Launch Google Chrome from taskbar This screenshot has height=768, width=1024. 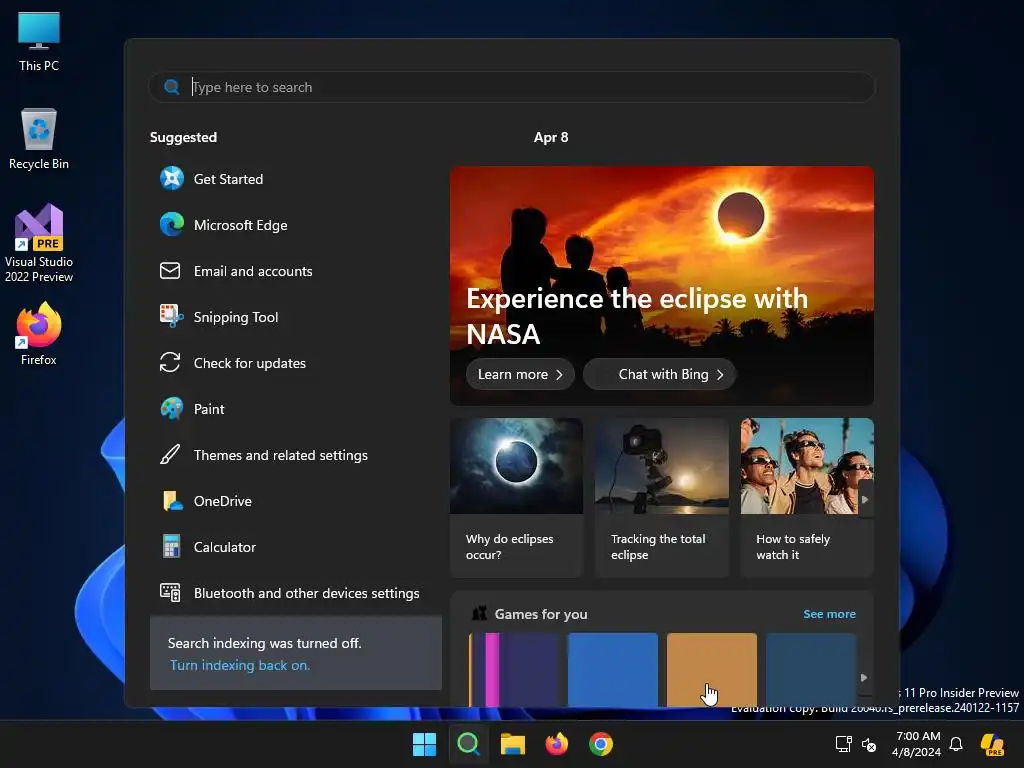coord(601,744)
